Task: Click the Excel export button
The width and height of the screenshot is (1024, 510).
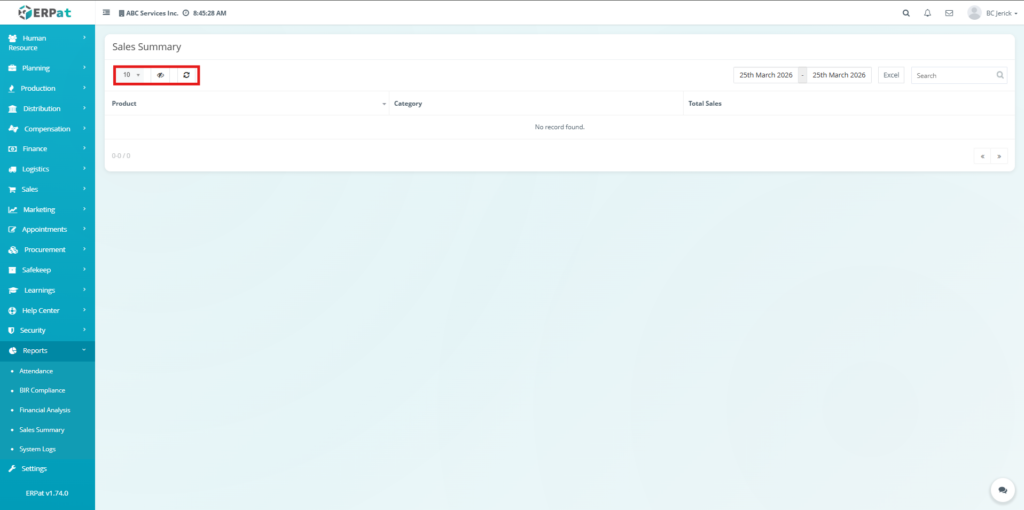Action: (891, 75)
